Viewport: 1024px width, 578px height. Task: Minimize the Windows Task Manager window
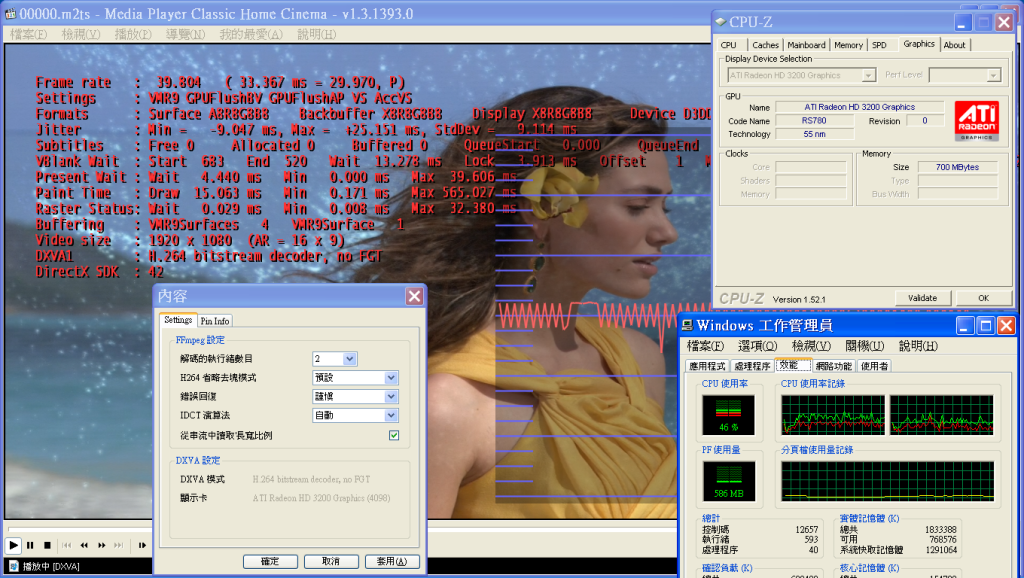965,325
